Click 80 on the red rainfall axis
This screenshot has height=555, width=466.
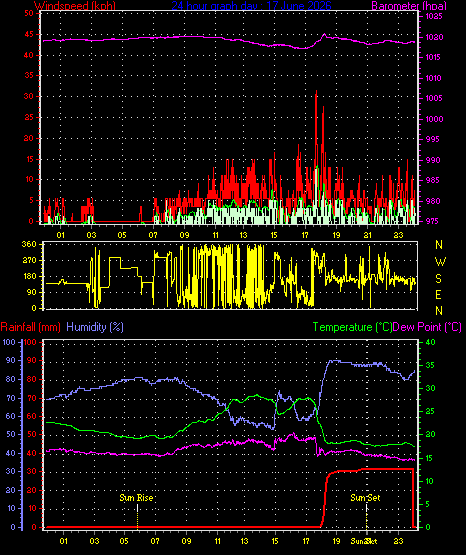(31, 379)
